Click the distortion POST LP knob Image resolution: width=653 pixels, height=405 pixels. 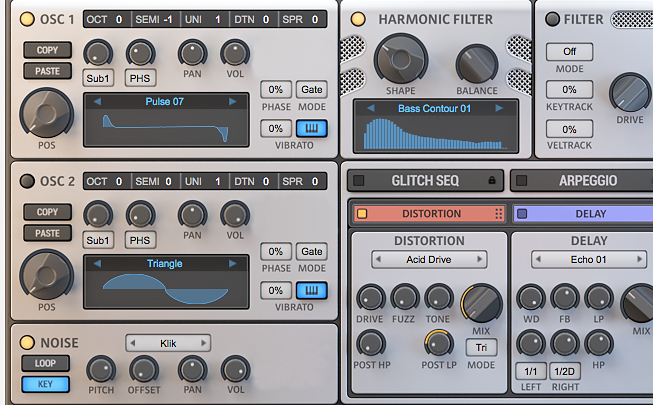(x=439, y=344)
